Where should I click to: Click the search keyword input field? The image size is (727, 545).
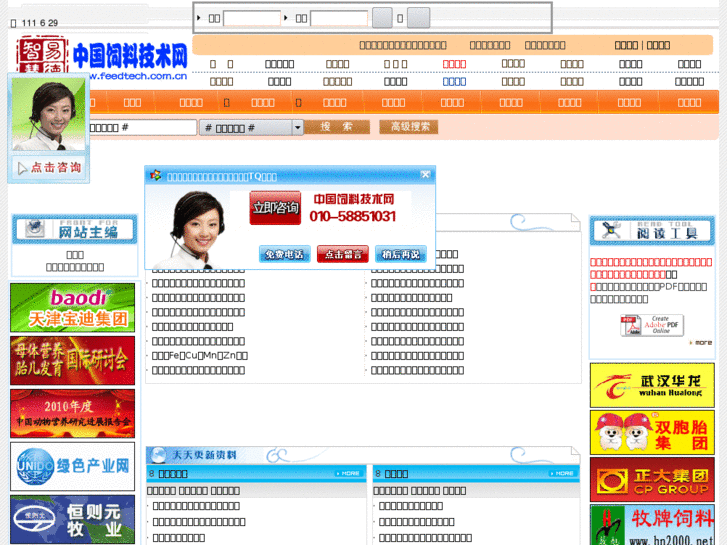(x=143, y=128)
